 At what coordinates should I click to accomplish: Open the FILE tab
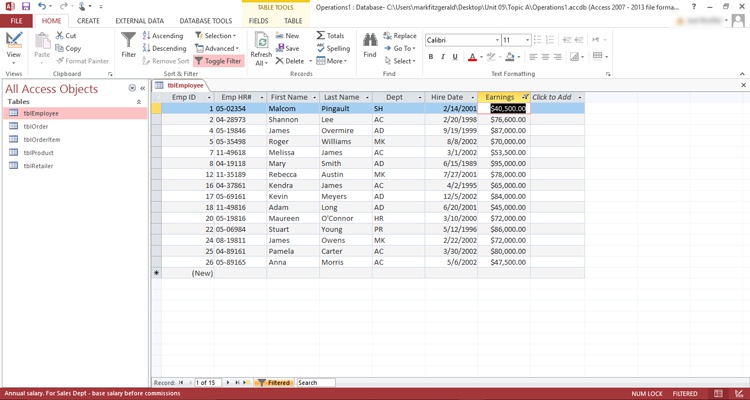click(16, 21)
